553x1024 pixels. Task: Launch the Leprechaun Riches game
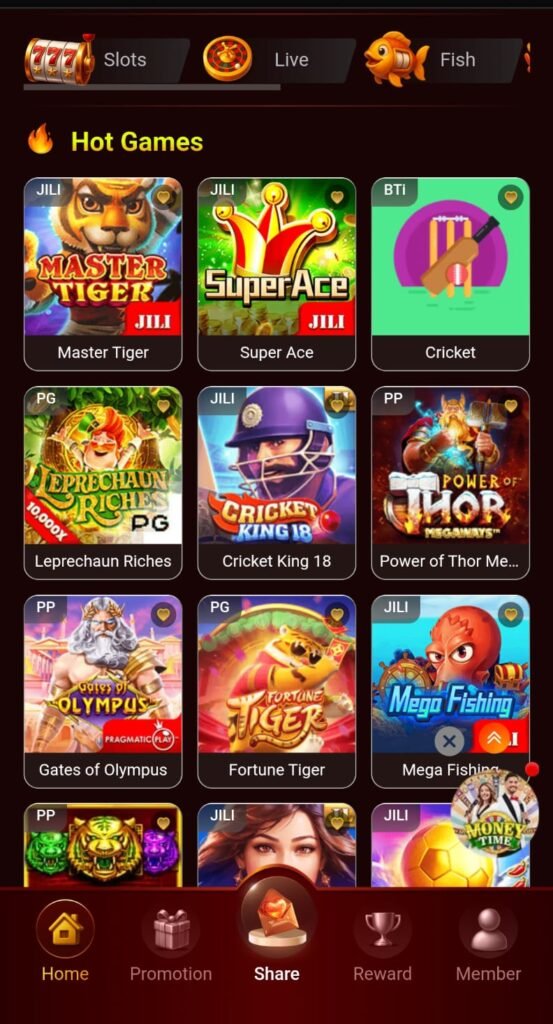[x=103, y=483]
